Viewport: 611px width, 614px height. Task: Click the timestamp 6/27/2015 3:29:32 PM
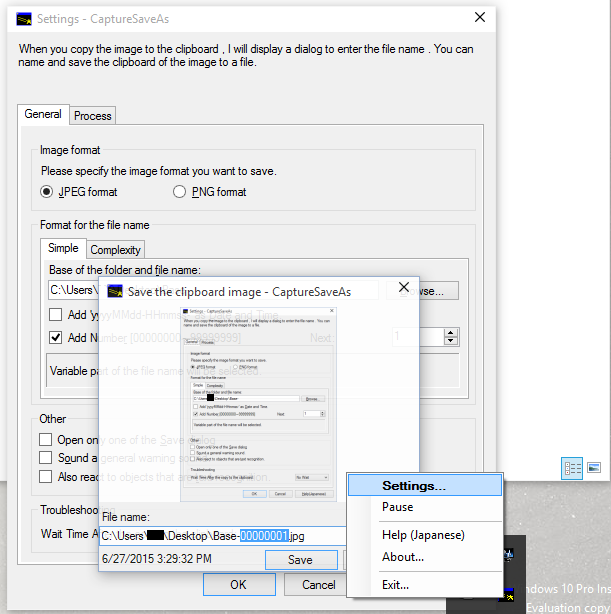coord(157,558)
